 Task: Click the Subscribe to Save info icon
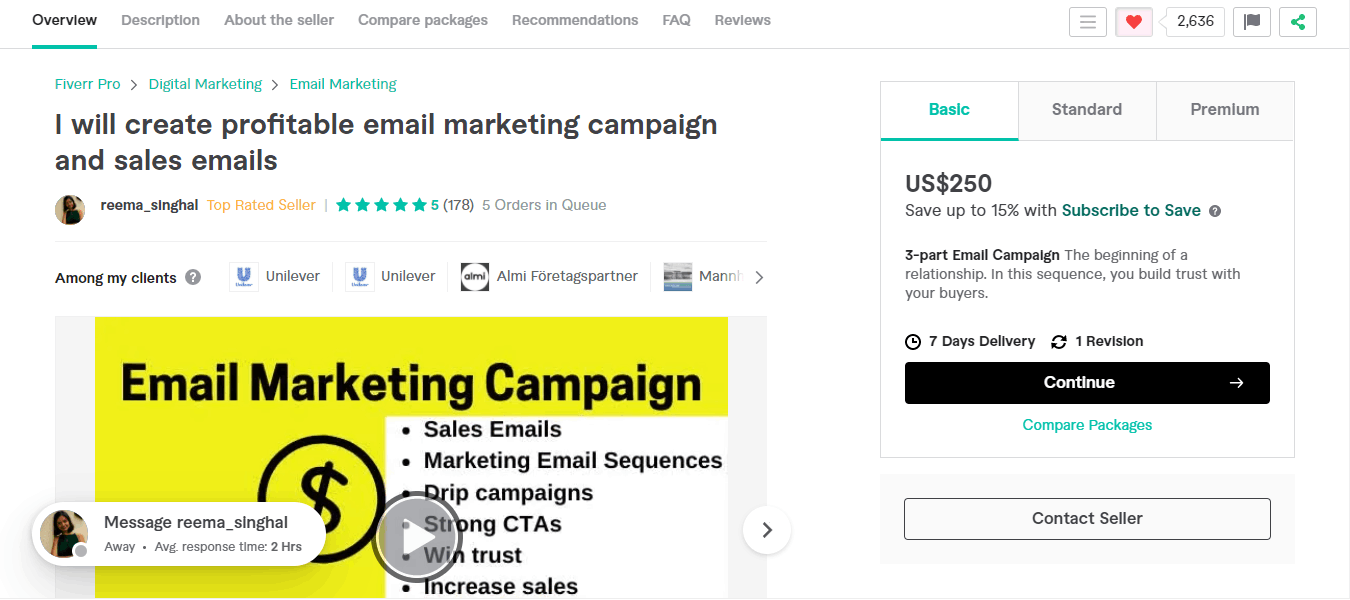click(x=1215, y=211)
